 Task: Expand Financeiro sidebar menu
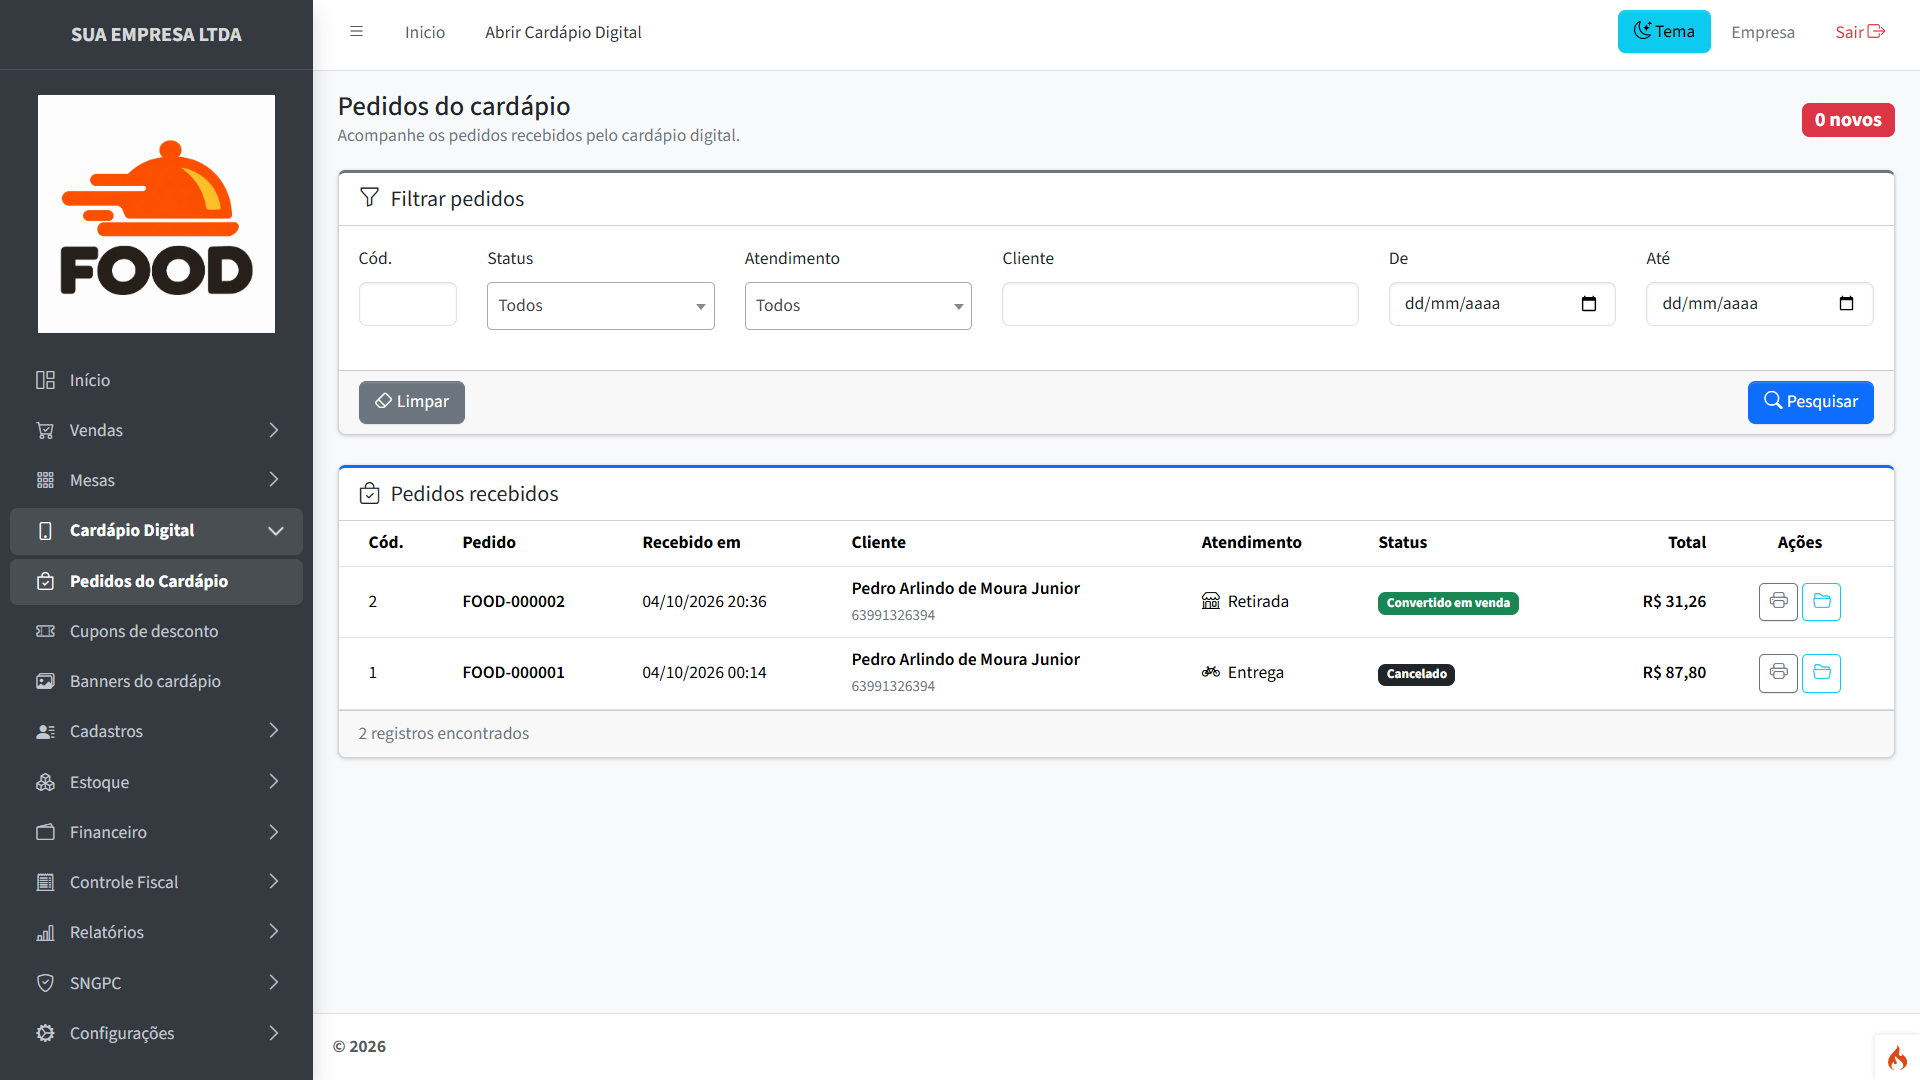click(x=156, y=832)
